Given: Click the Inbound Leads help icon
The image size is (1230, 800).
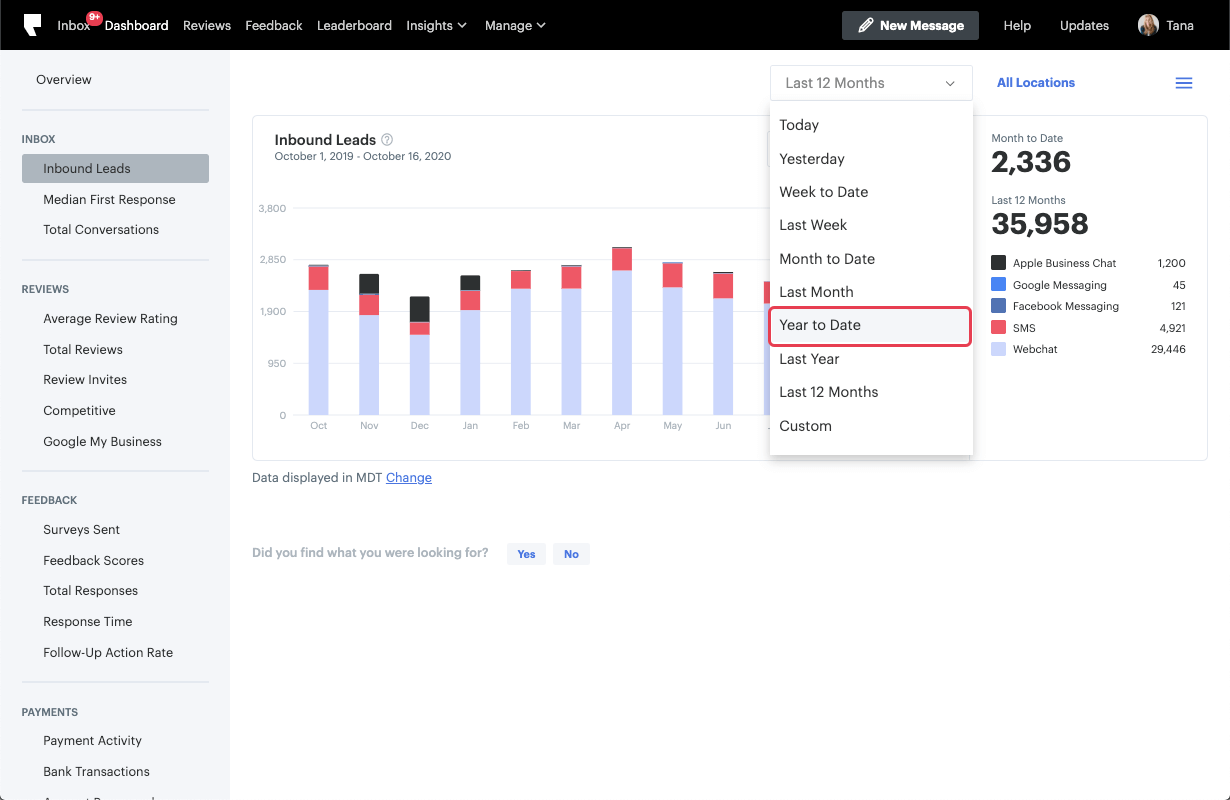Looking at the screenshot, I should pos(387,140).
